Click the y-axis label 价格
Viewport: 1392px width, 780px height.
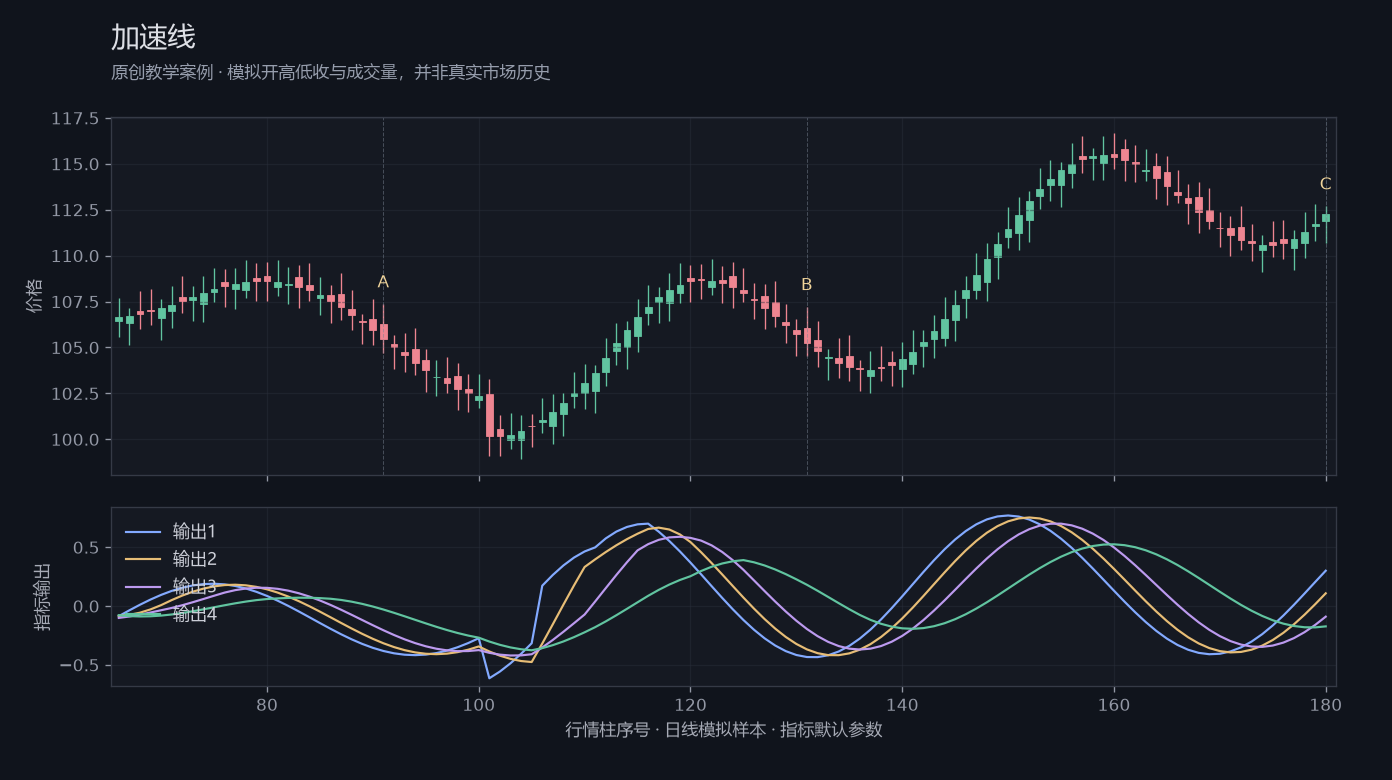[x=35, y=296]
